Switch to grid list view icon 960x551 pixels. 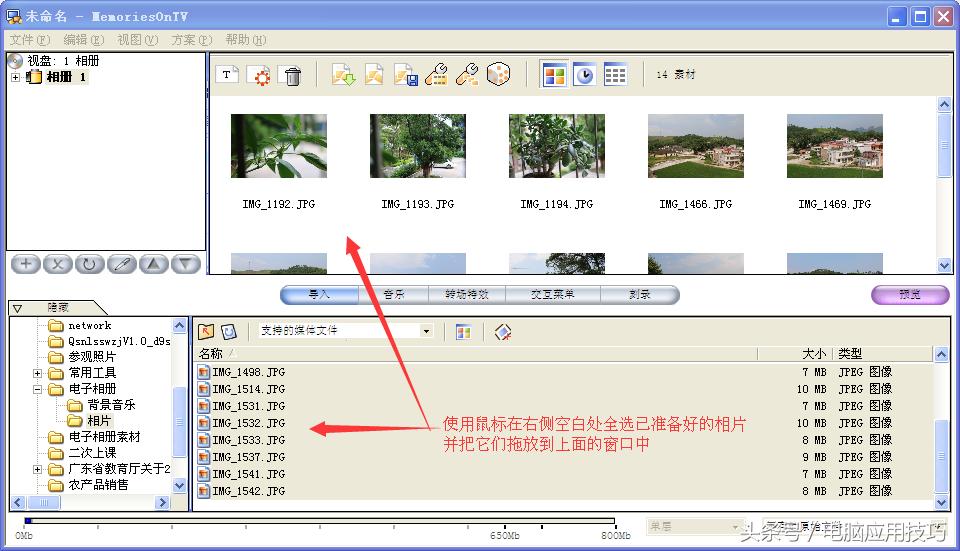tap(615, 75)
